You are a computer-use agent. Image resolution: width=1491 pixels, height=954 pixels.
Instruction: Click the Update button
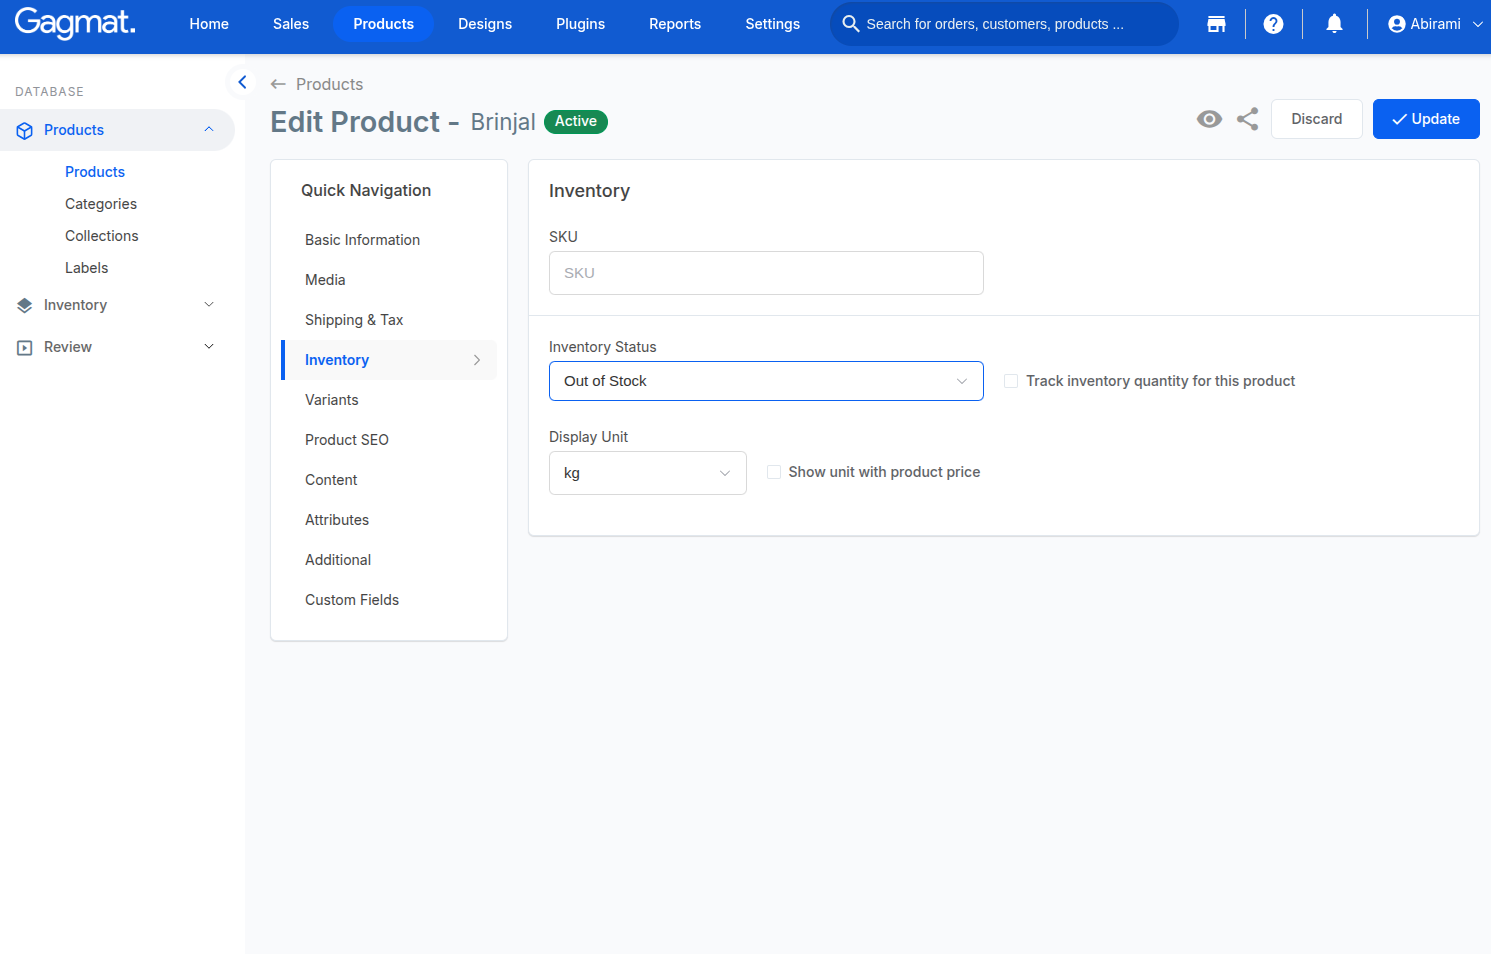click(x=1426, y=119)
